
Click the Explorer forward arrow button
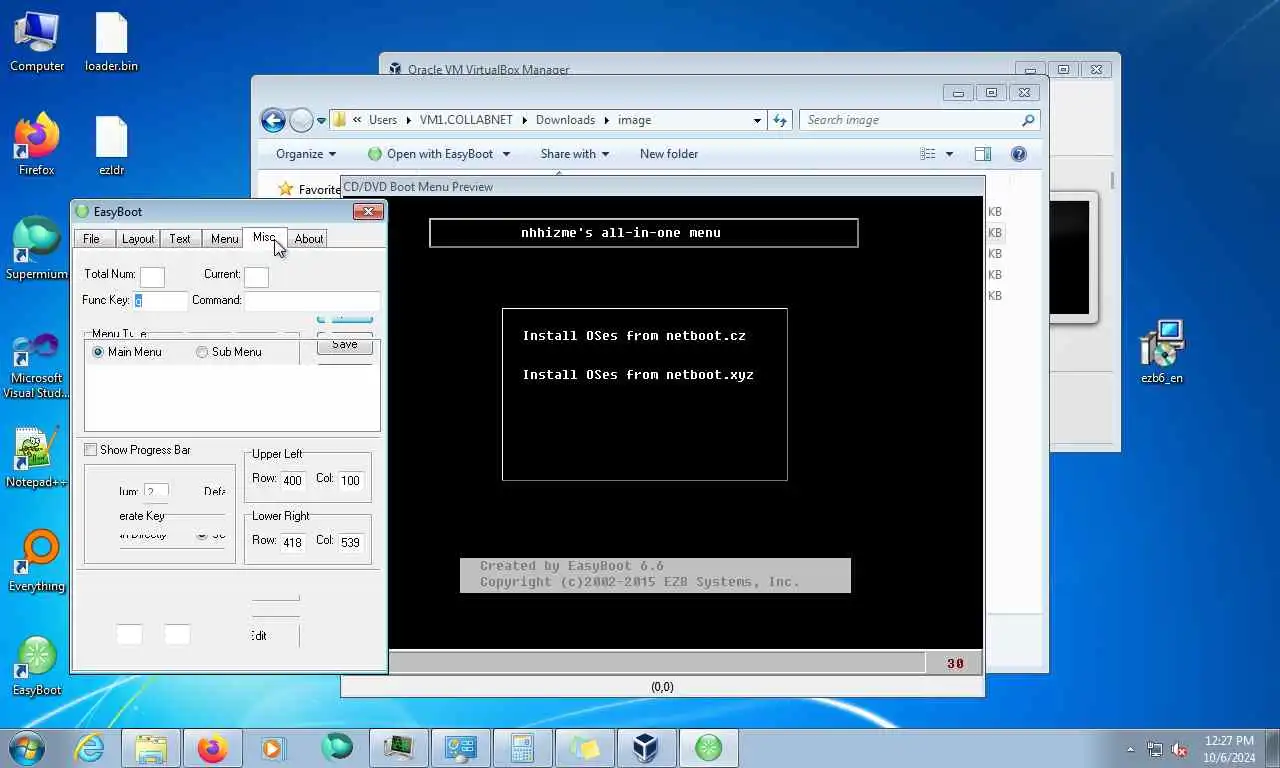(x=301, y=120)
